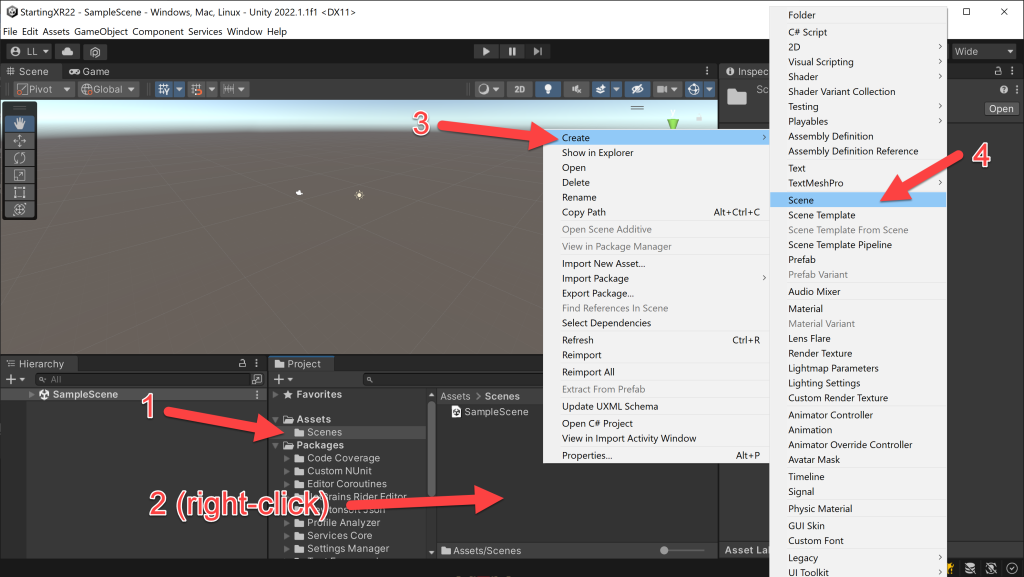Toggle scene lighting with the lightbulb

point(548,89)
